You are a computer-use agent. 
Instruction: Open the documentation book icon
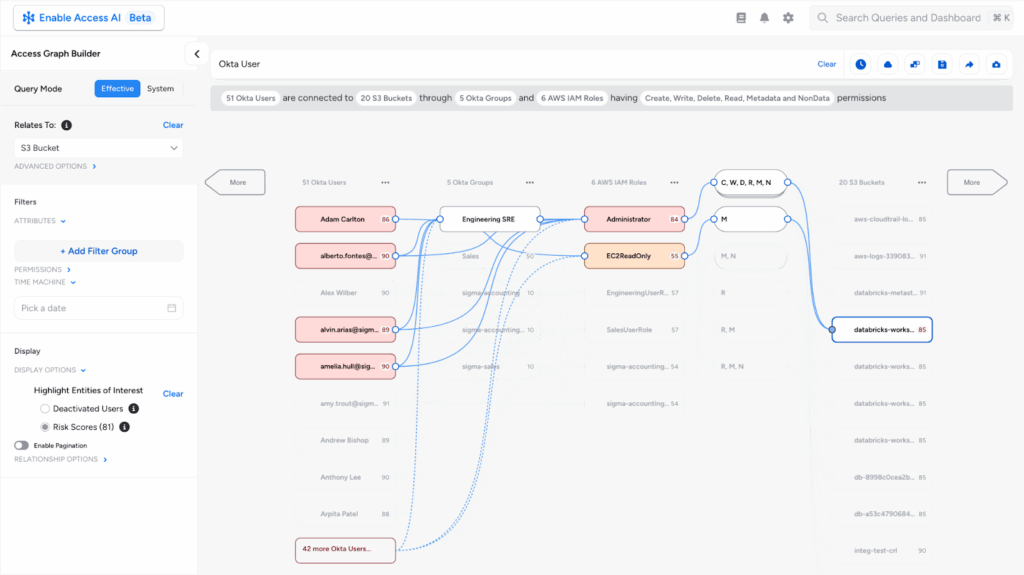pos(741,18)
